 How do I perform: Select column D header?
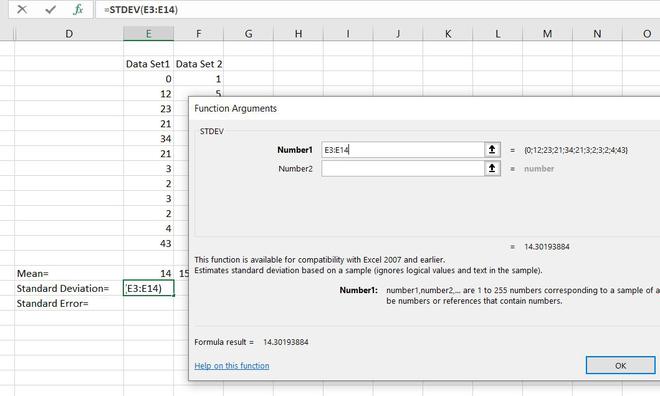point(69,34)
